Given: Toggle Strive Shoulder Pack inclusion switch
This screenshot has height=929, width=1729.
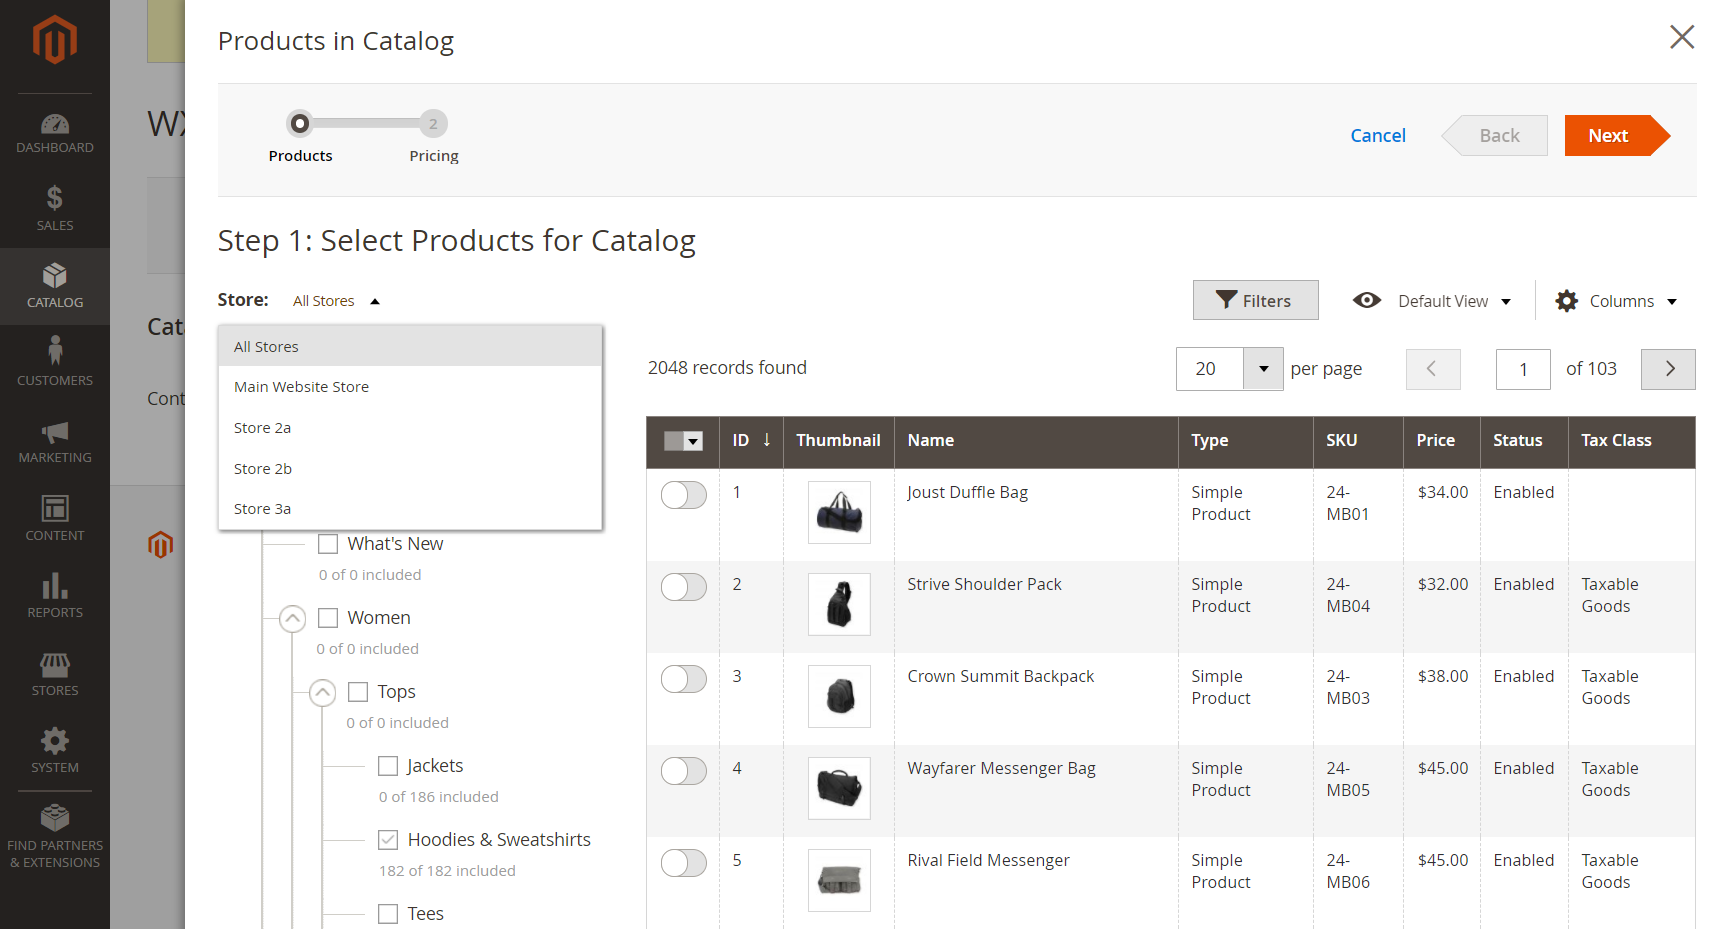Looking at the screenshot, I should pyautogui.click(x=684, y=587).
